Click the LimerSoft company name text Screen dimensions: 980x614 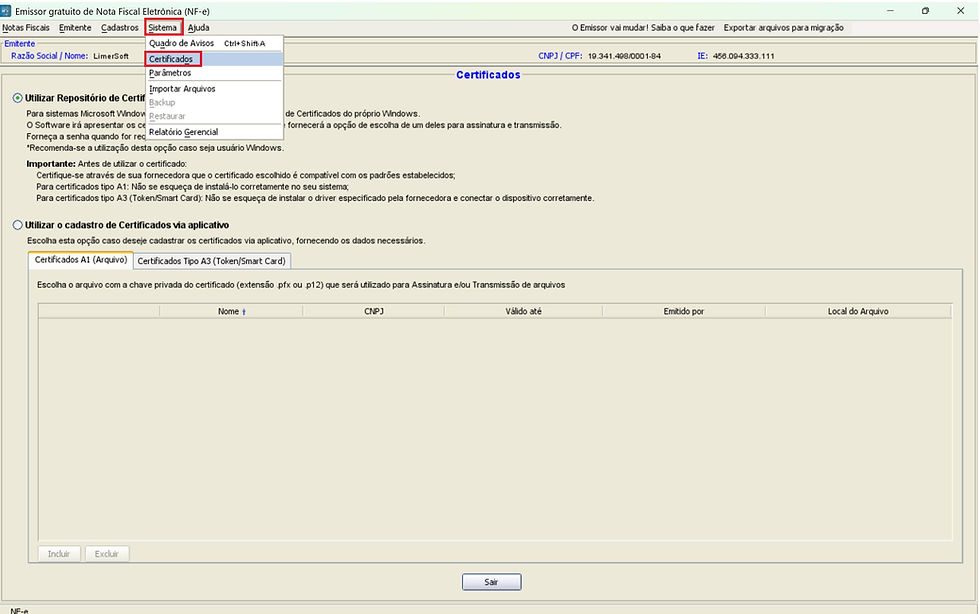[x=111, y=56]
